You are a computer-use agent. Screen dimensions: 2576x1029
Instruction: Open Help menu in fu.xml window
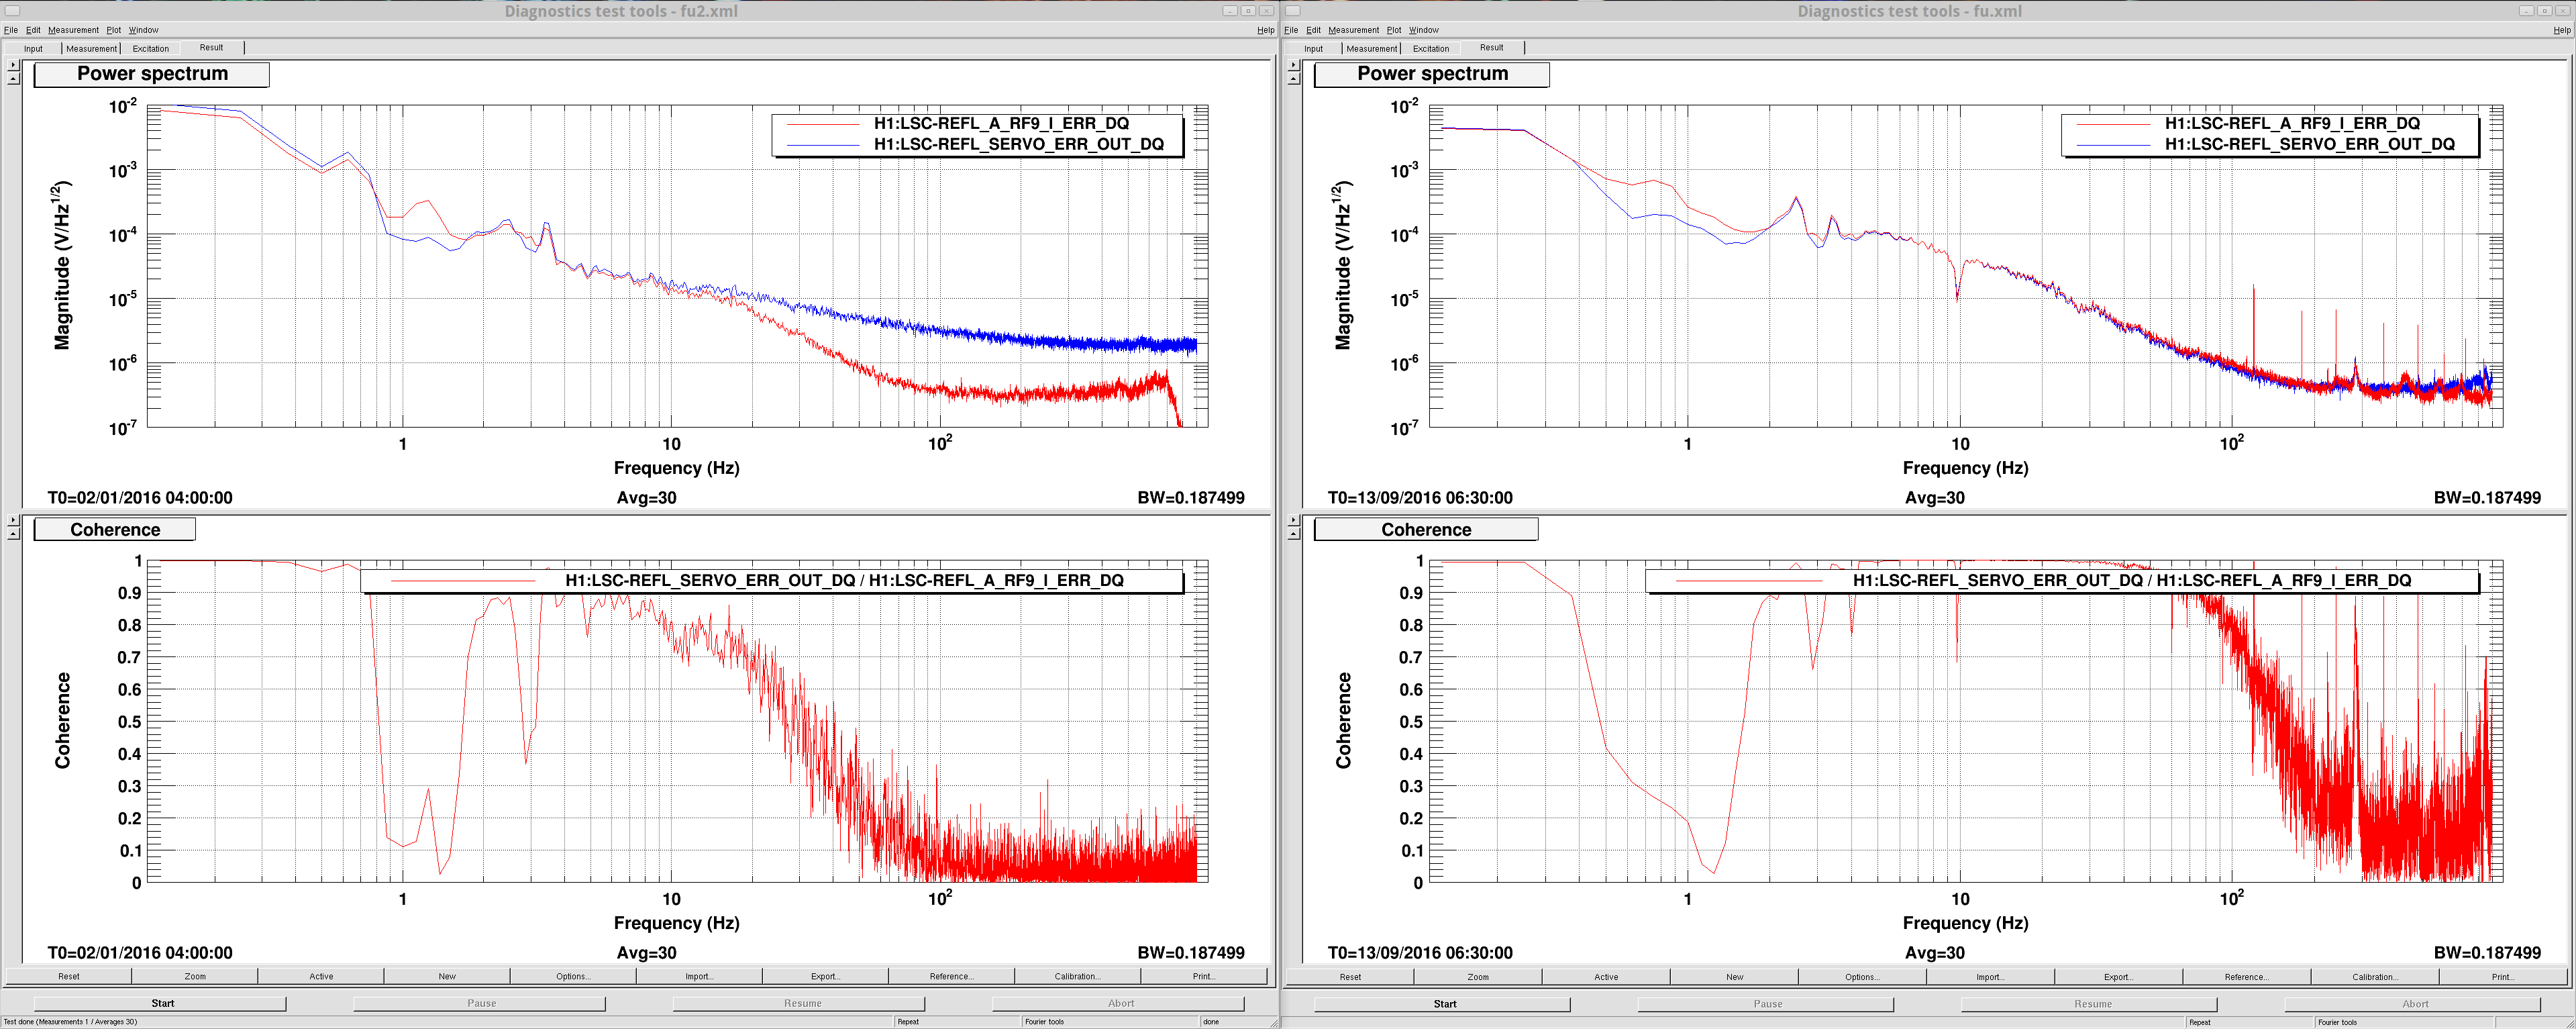coord(2561,30)
